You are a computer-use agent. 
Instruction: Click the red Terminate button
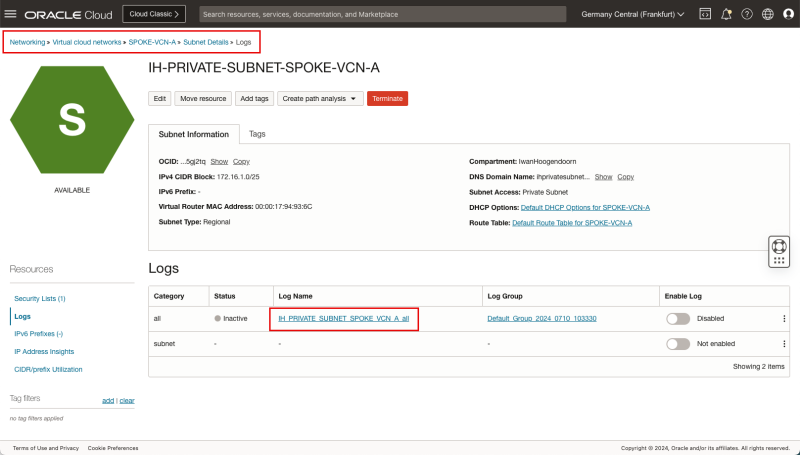(x=387, y=98)
